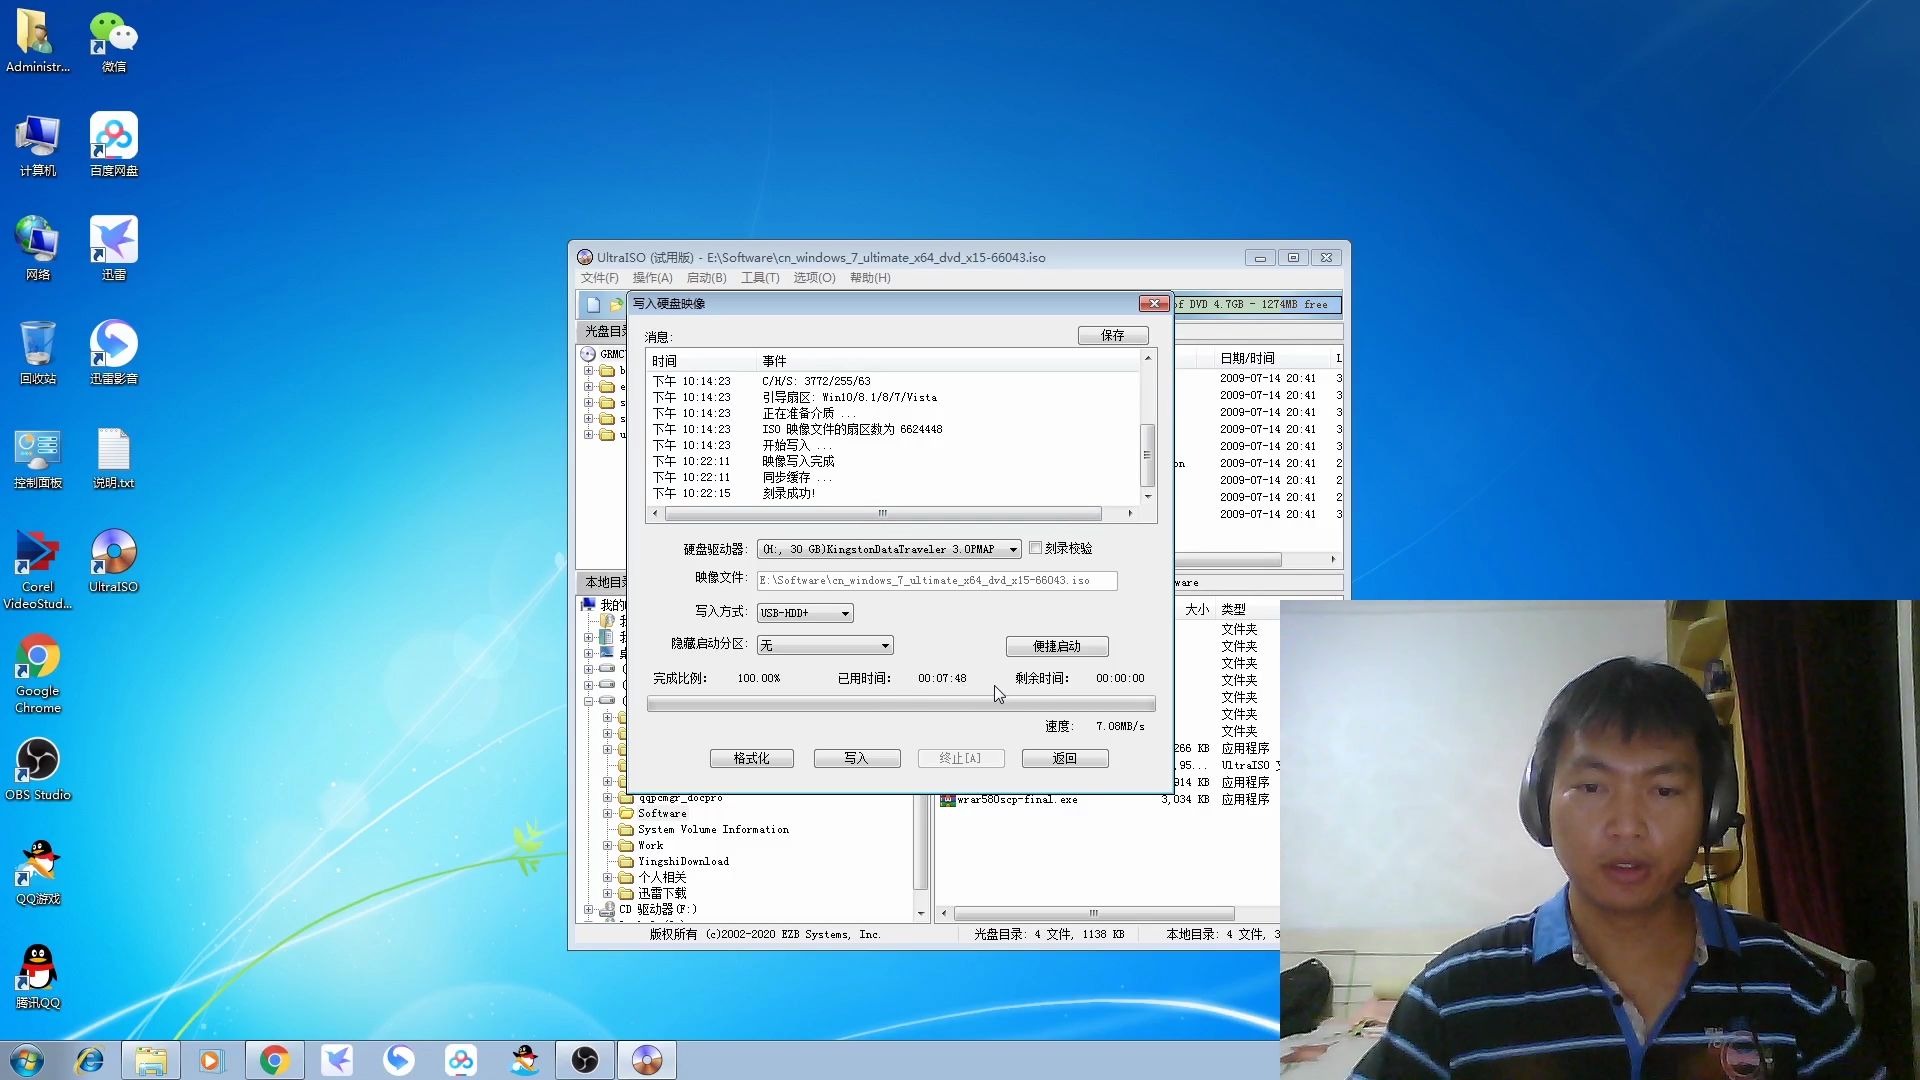Open the 启动(B) menu
The width and height of the screenshot is (1920, 1080).
click(707, 278)
